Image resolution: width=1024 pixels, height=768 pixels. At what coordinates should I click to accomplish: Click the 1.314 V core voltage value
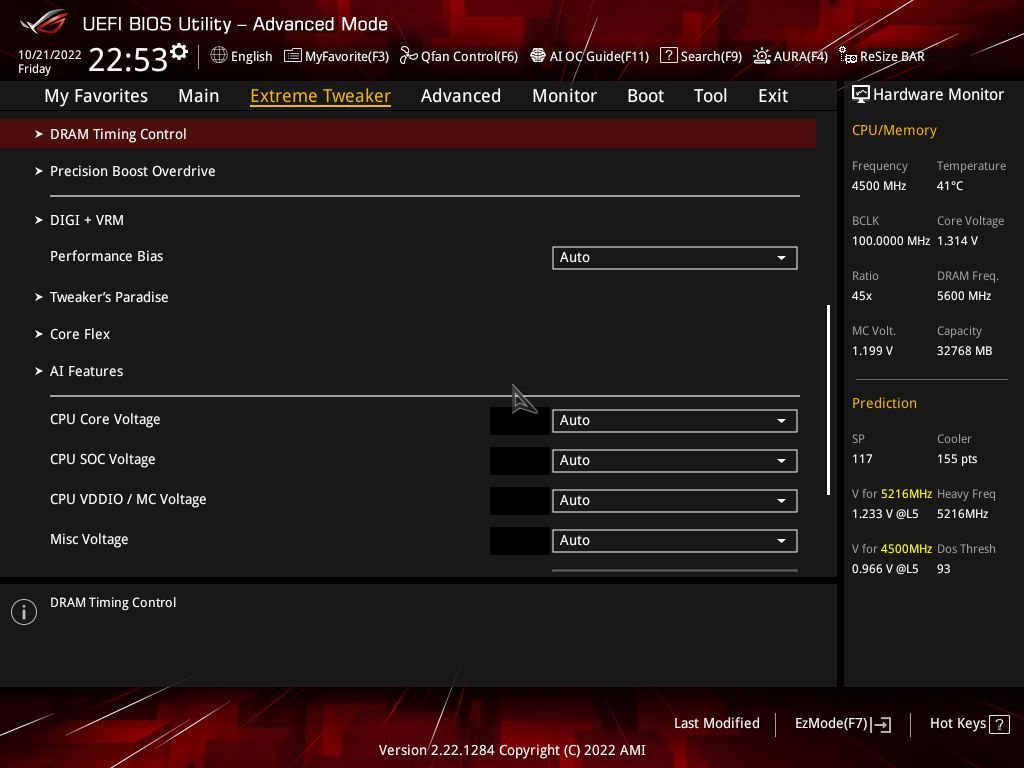point(957,241)
